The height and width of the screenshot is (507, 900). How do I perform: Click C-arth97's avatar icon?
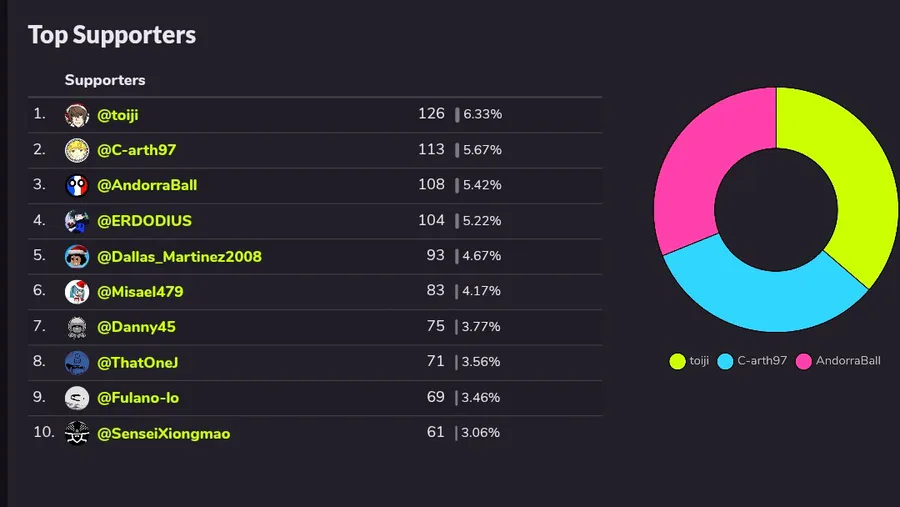(77, 150)
